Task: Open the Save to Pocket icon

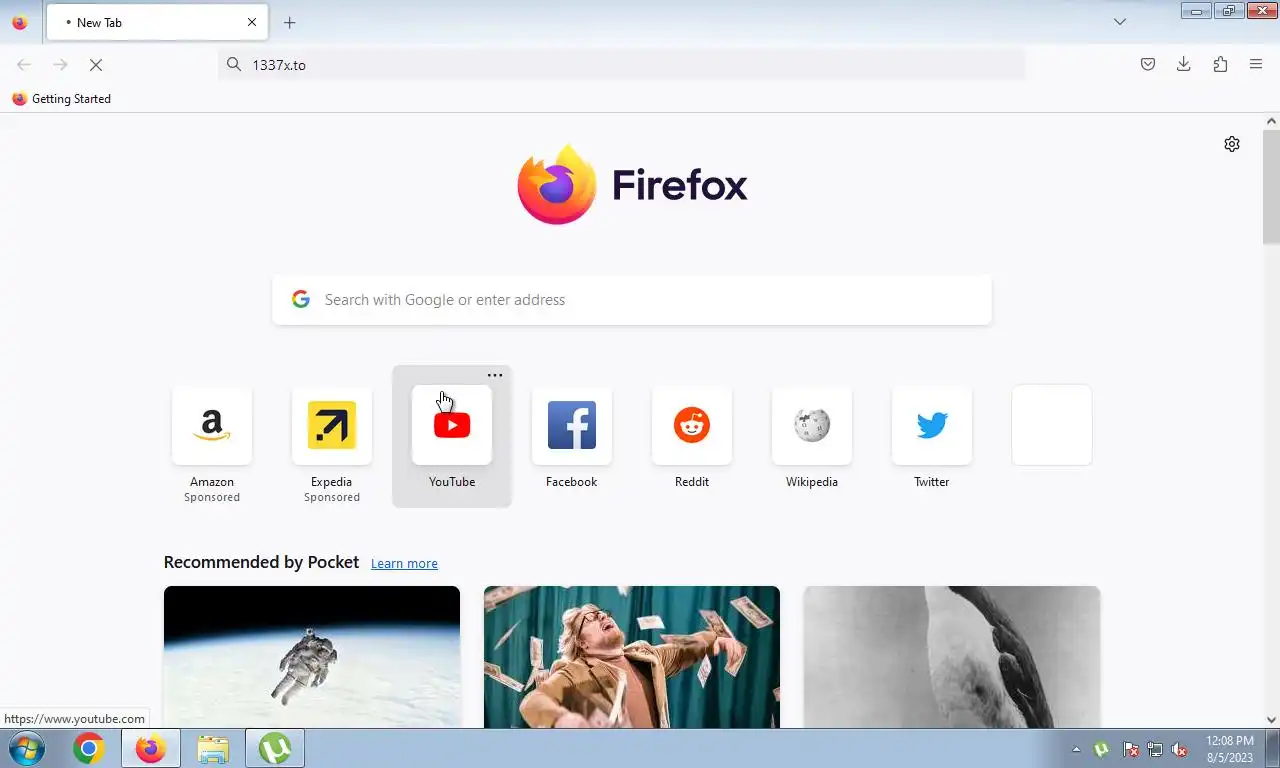Action: [x=1148, y=64]
